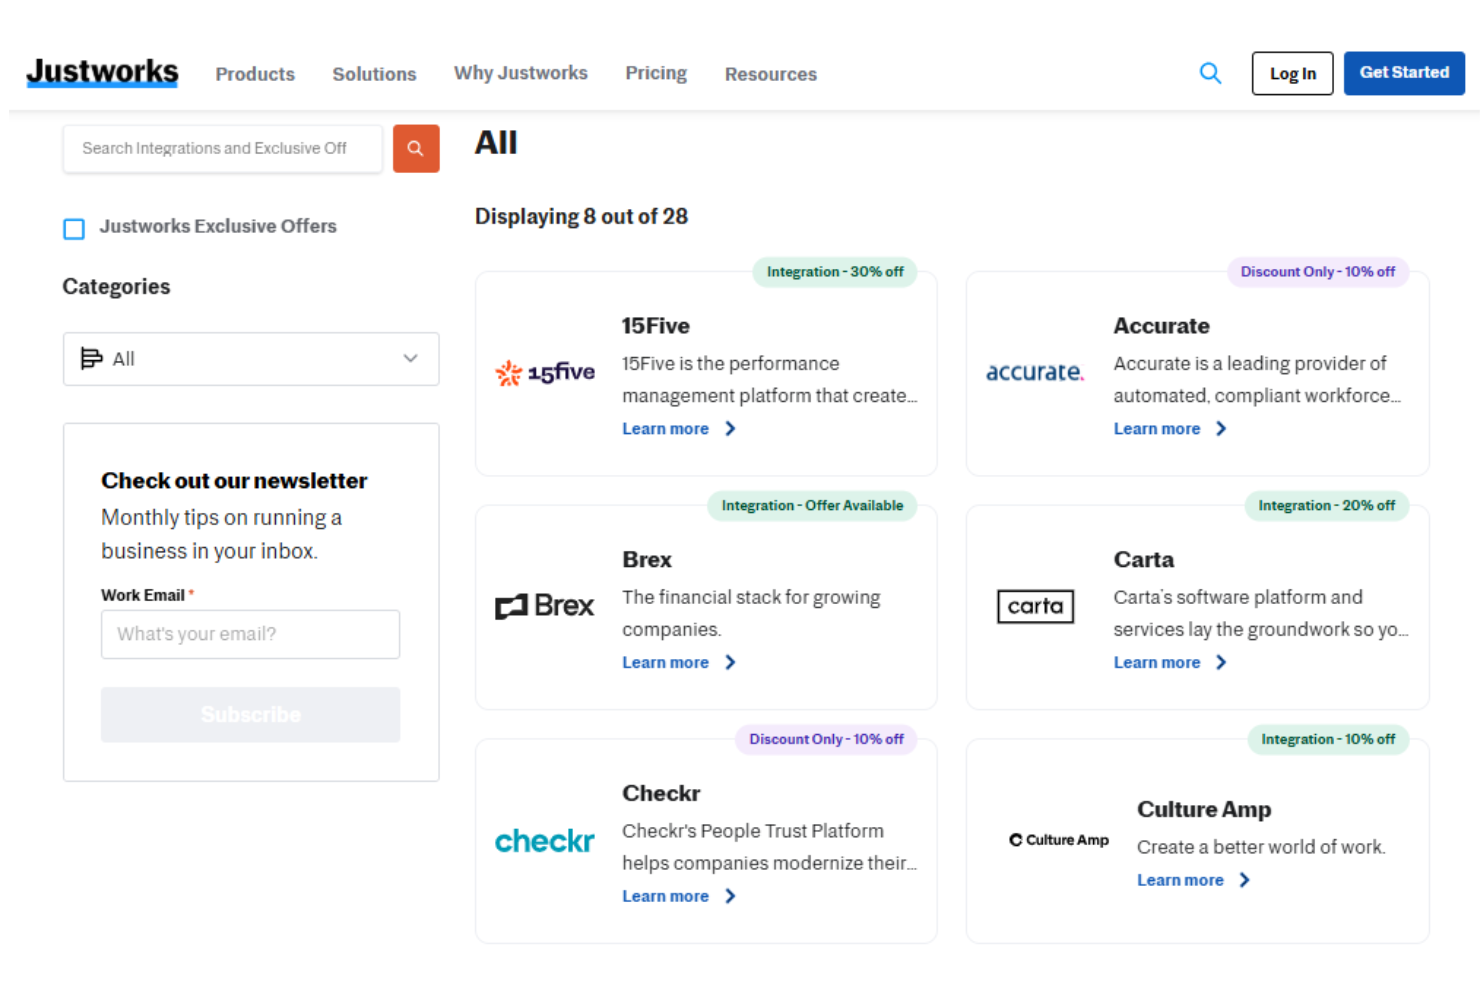Click the Subscribe newsletter button
Screen dimensions: 1480x987
click(x=250, y=715)
